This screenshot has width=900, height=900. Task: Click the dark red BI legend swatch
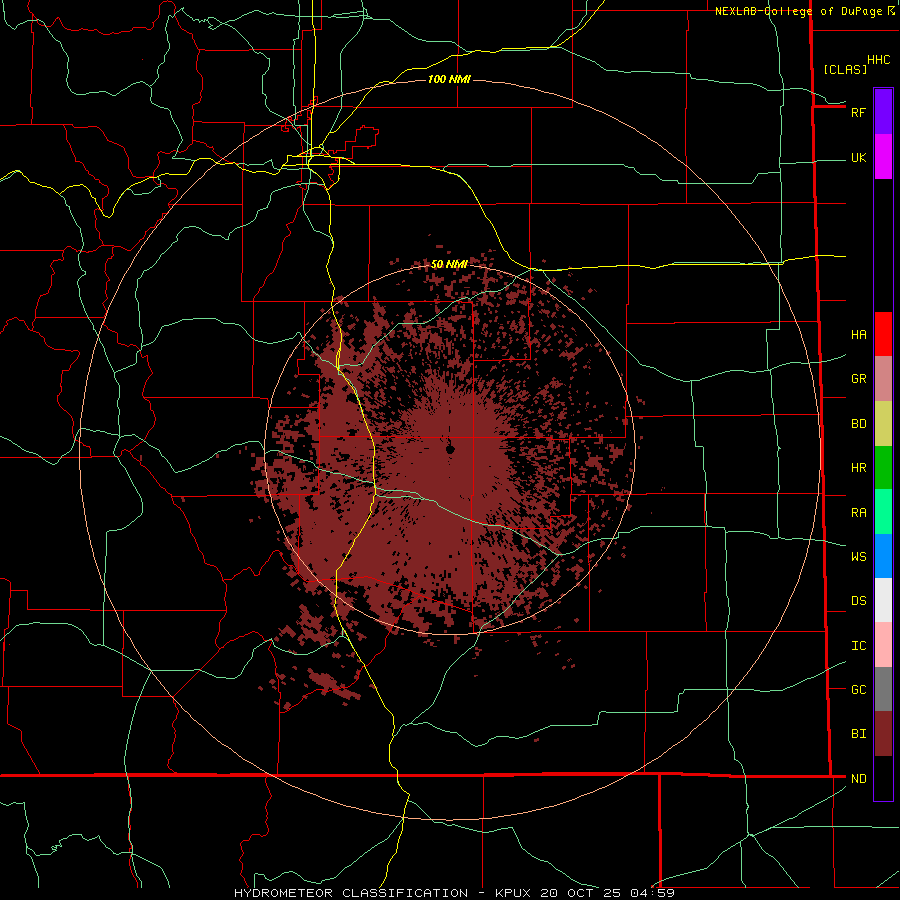click(x=883, y=734)
